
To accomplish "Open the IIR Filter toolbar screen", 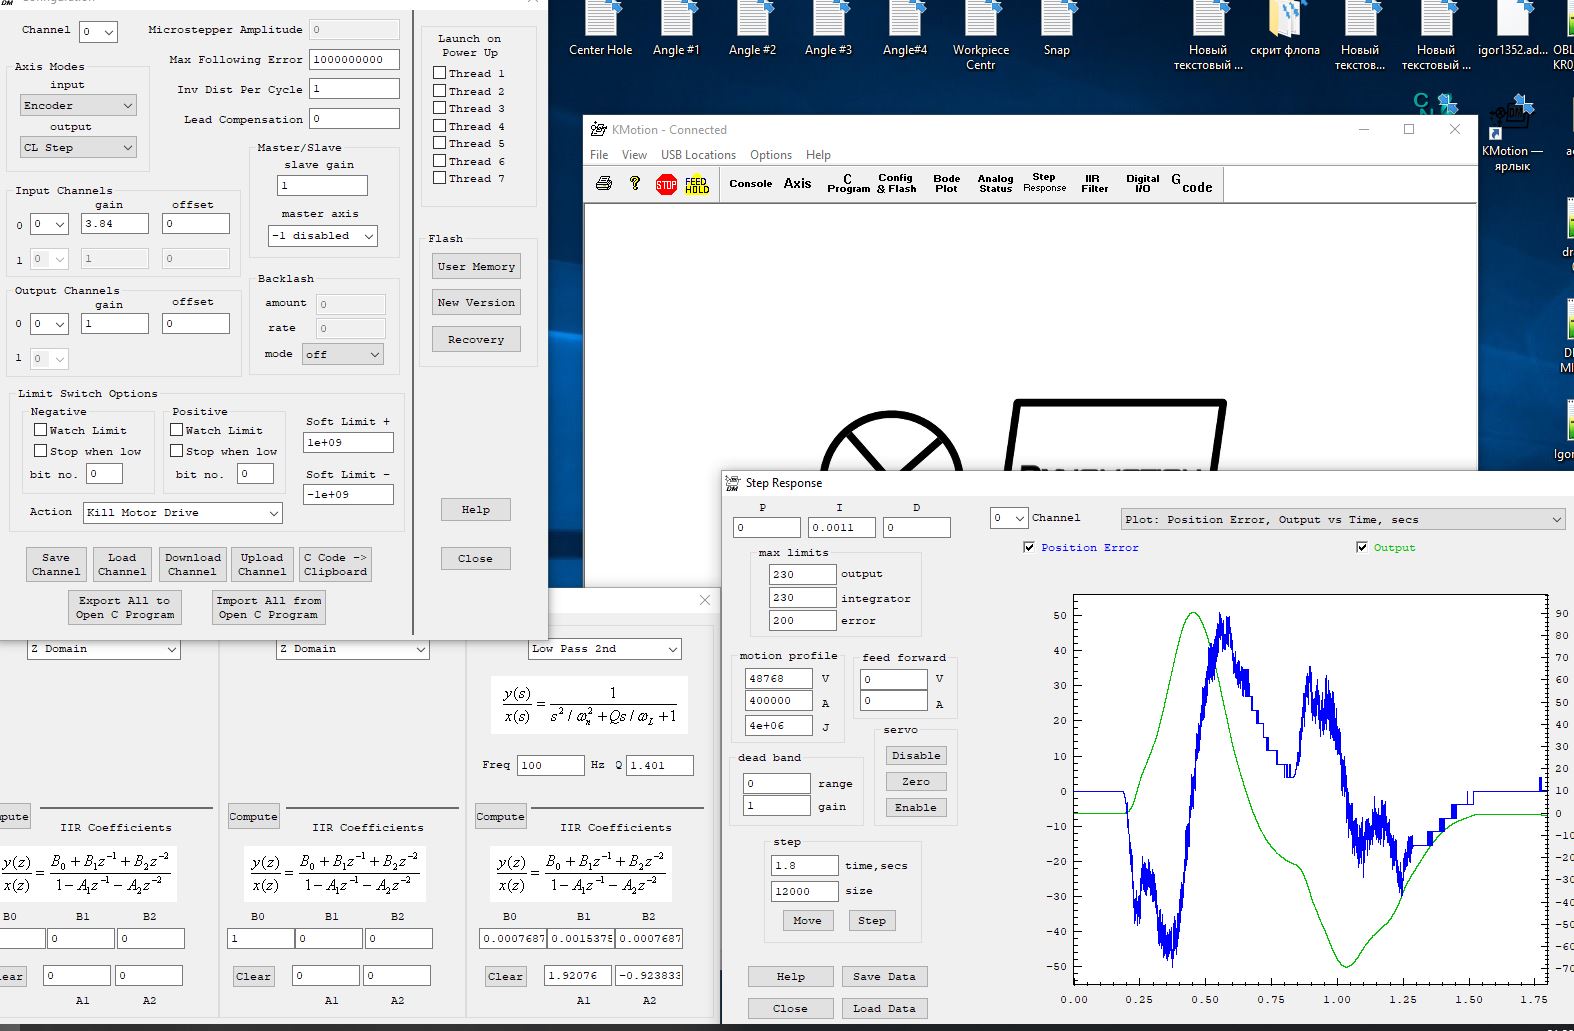I will tap(1094, 184).
